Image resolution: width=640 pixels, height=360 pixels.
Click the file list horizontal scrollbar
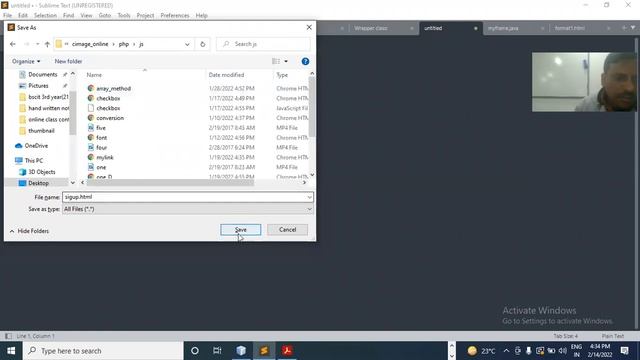coord(170,182)
